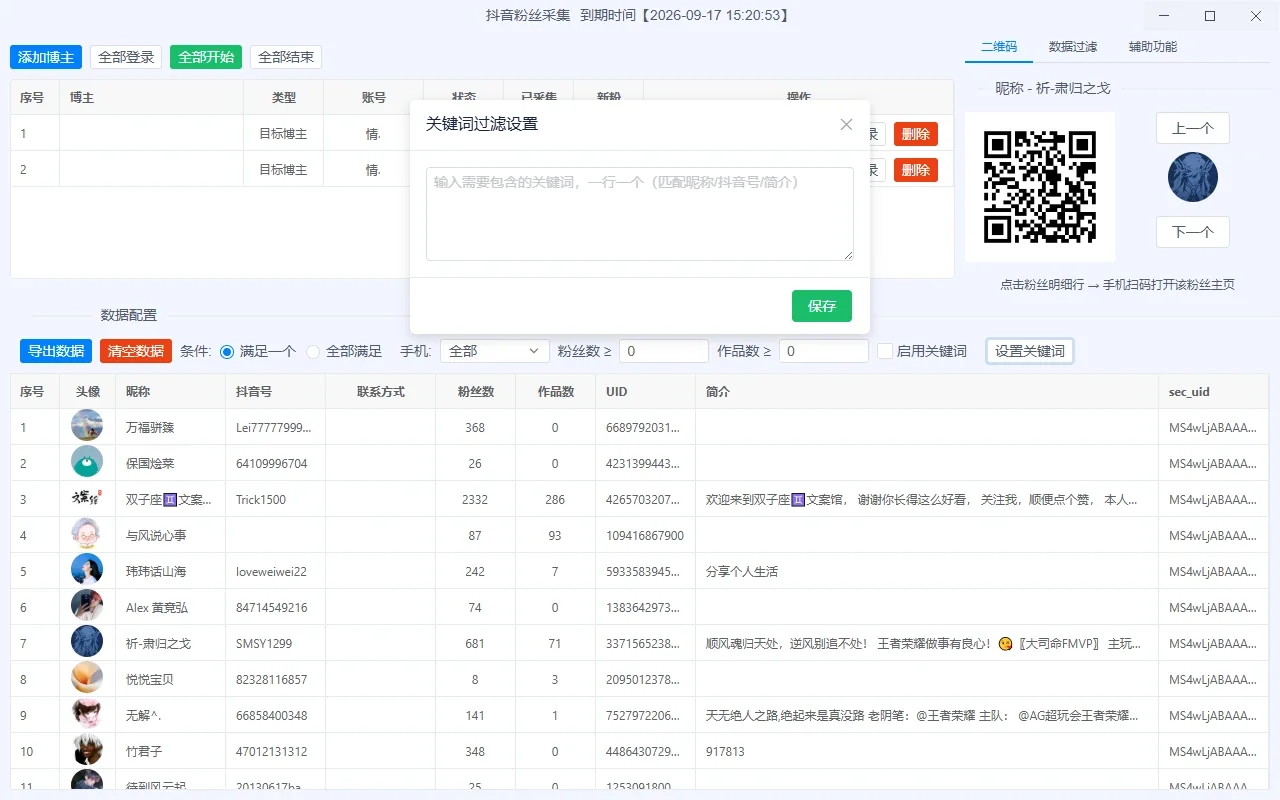Viewport: 1280px width, 800px height.
Task: Click the 作品数 column header
Action: tap(555, 392)
